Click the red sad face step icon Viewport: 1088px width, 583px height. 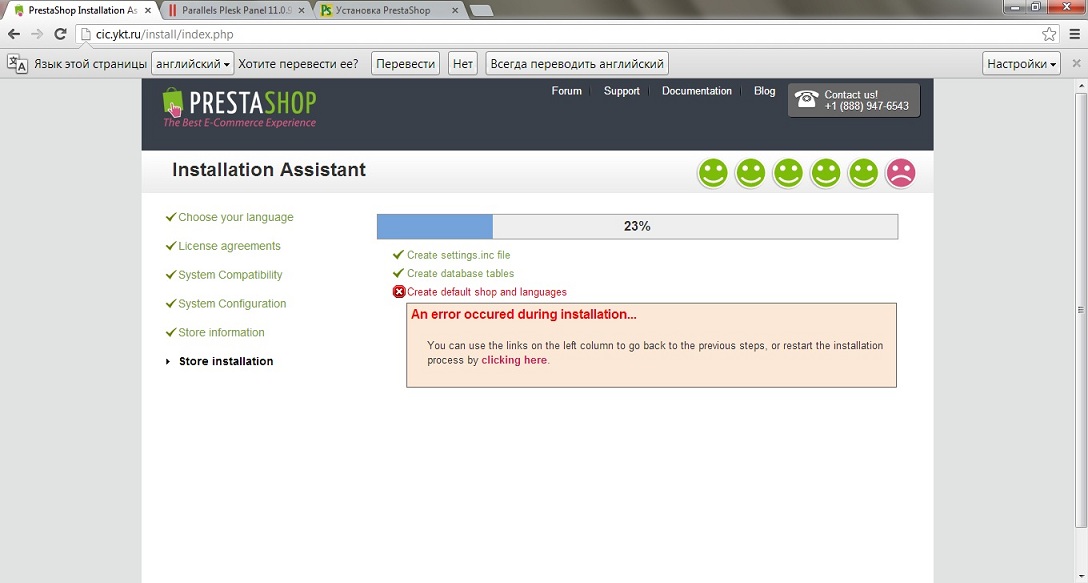pos(901,172)
